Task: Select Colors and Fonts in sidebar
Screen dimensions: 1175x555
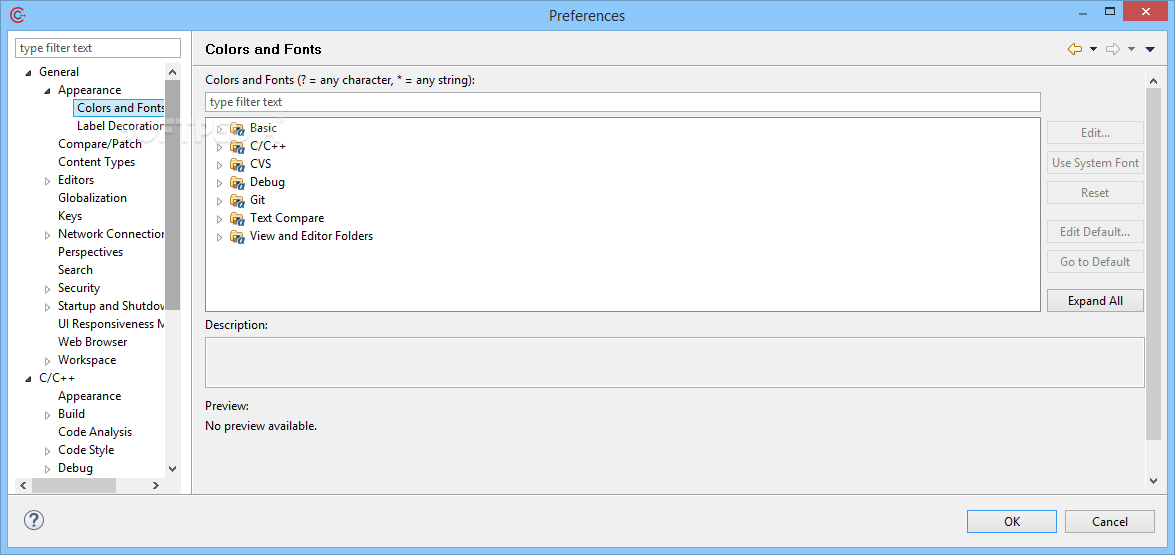Action: [x=120, y=108]
